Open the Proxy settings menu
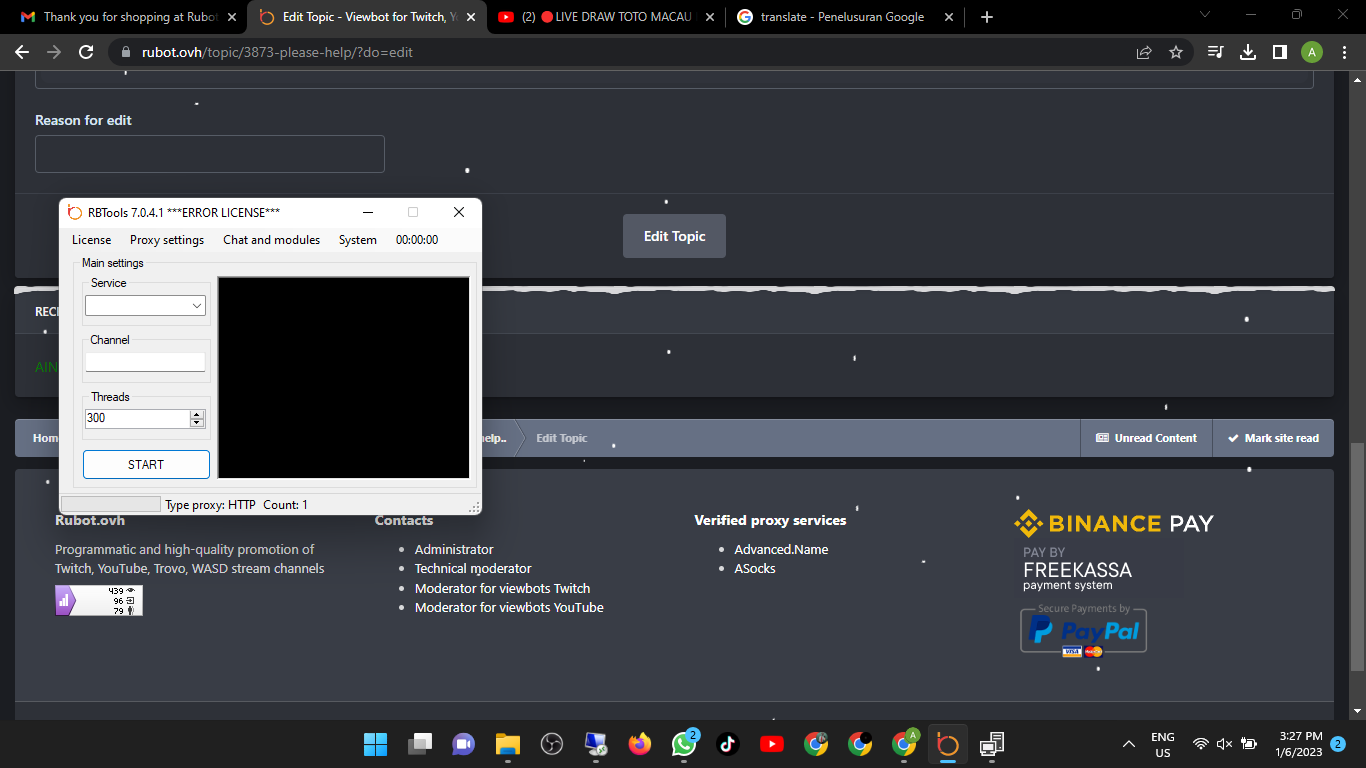 pyautogui.click(x=167, y=240)
